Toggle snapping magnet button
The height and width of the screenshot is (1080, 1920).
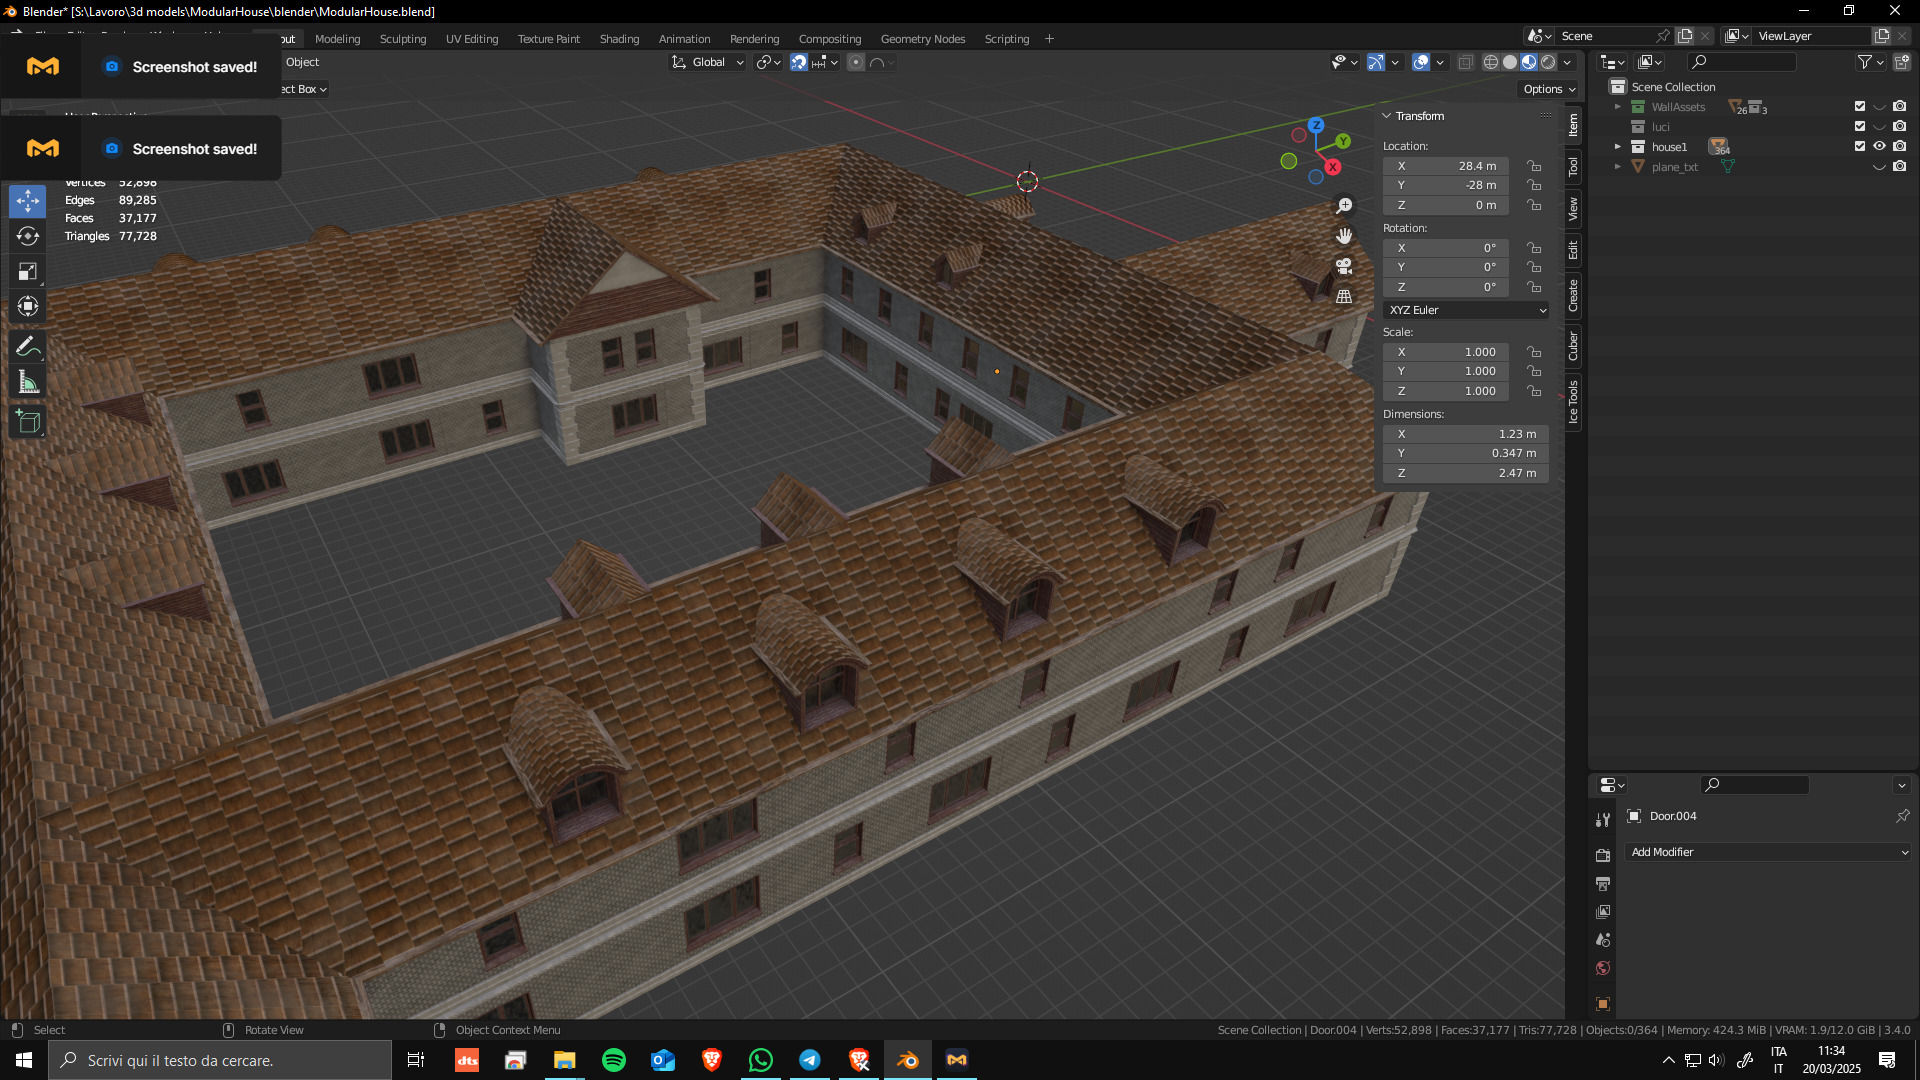798,62
